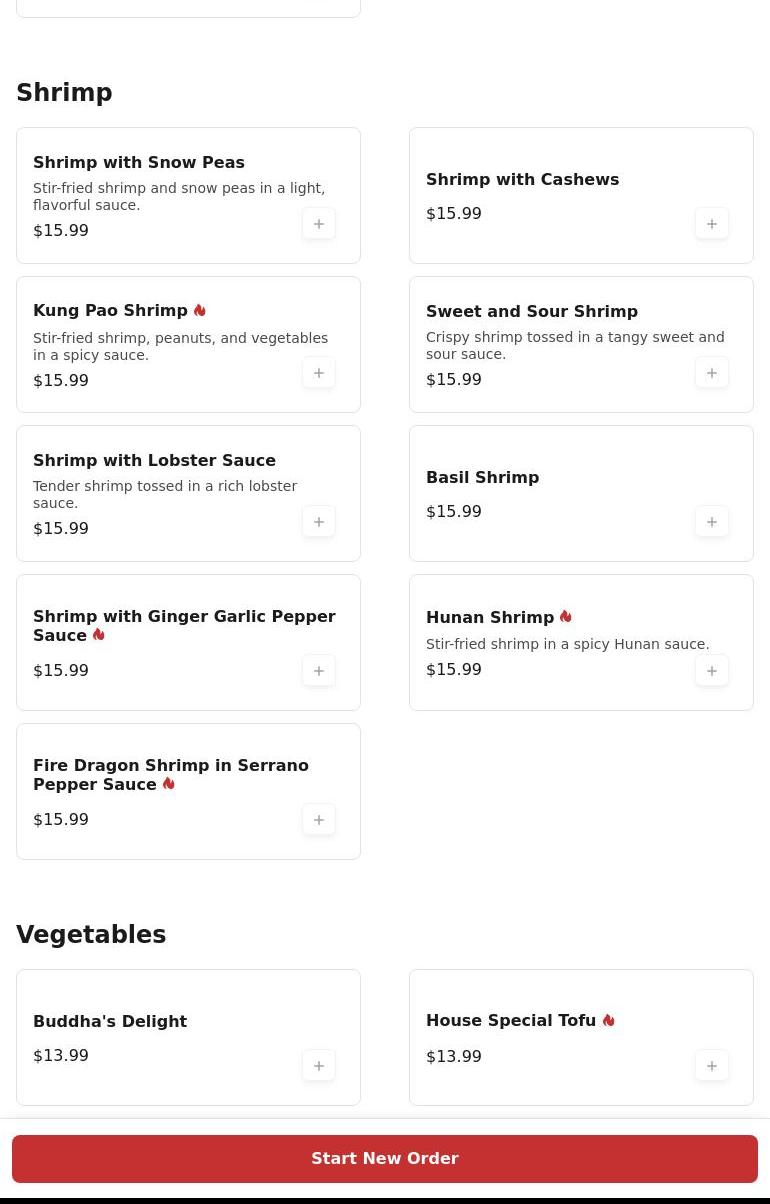The height and width of the screenshot is (1204, 770).
Task: Click flame icon beside House Special Tofu
Action: coord(608,1021)
